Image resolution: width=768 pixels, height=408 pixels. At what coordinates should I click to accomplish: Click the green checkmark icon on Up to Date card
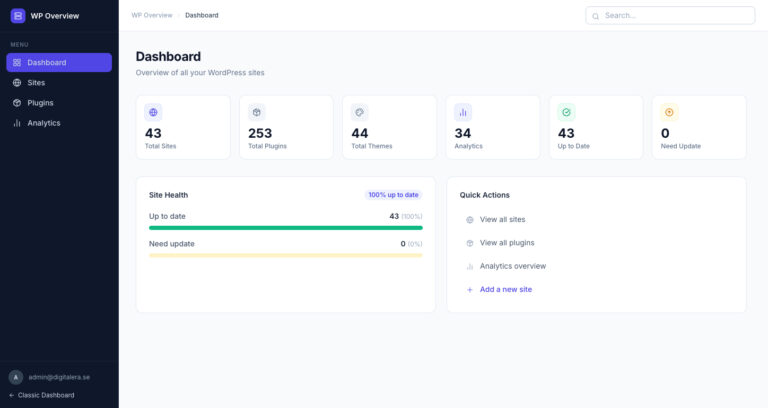566,113
